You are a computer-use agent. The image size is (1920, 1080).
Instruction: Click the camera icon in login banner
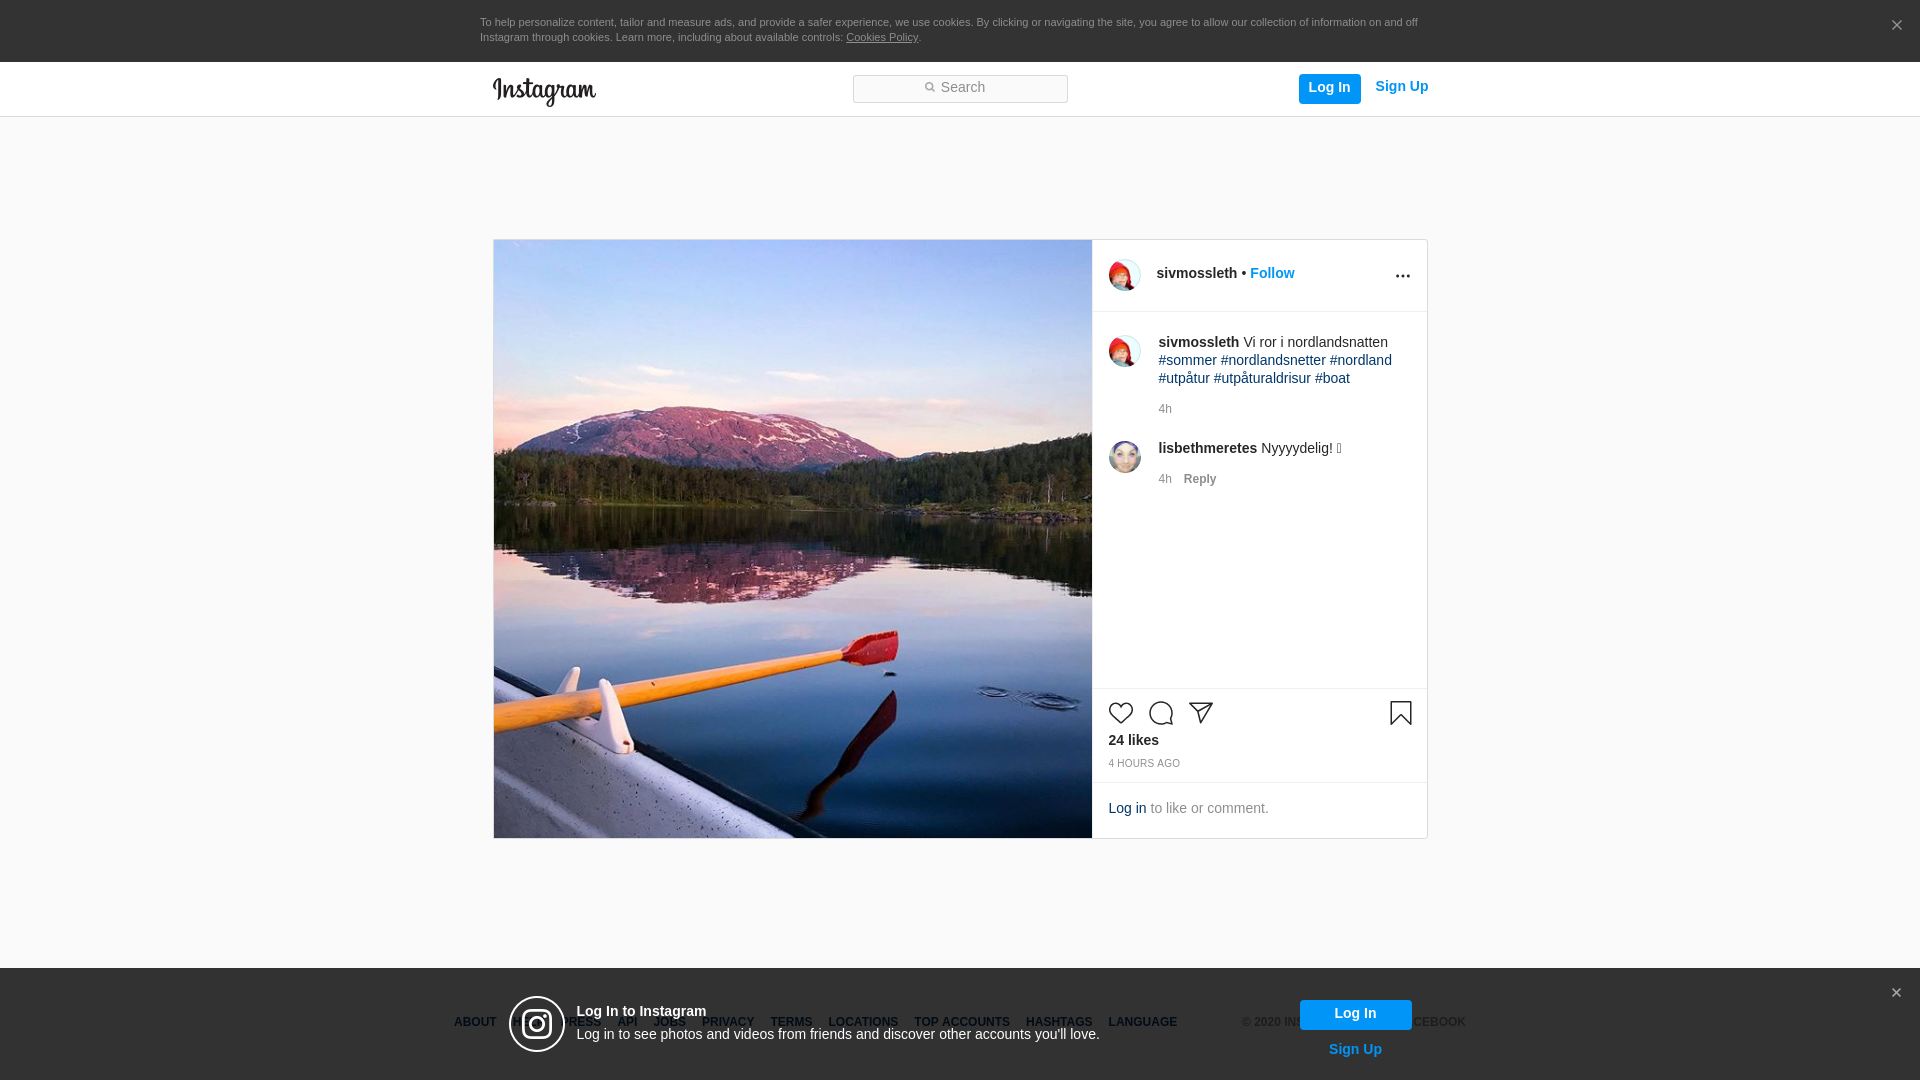tap(537, 1024)
